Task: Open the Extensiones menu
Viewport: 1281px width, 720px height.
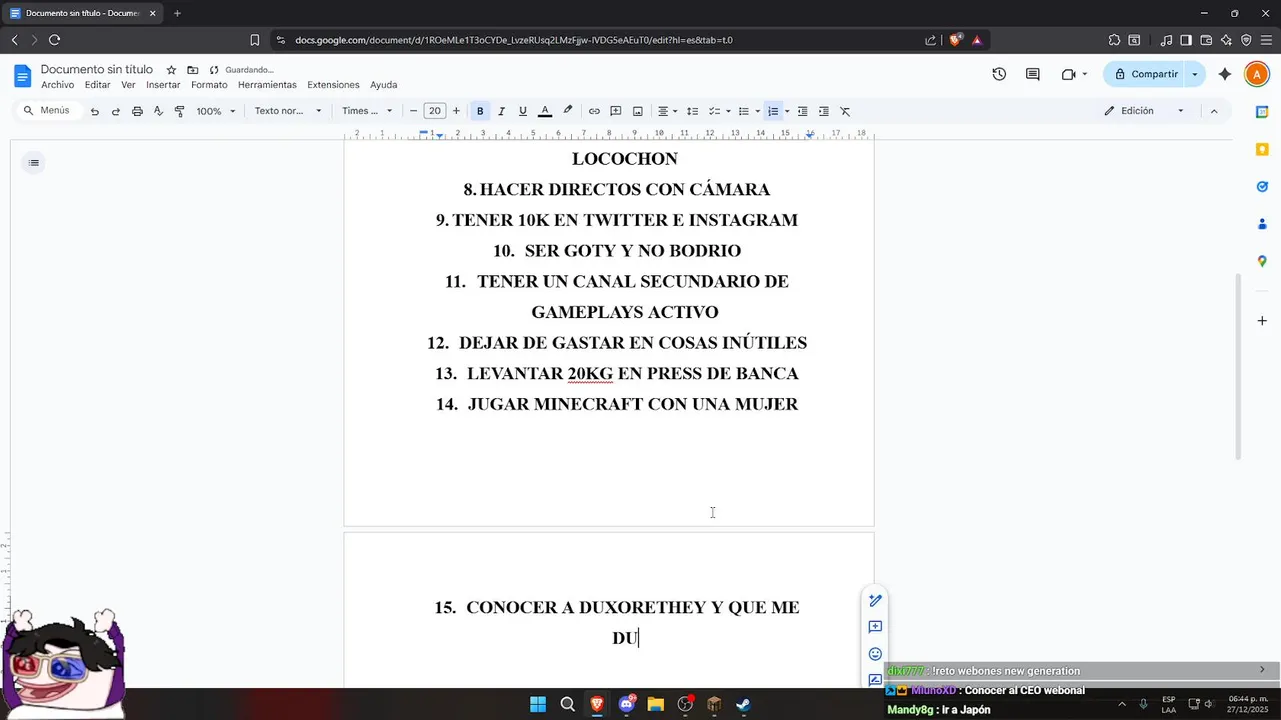Action: (333, 85)
